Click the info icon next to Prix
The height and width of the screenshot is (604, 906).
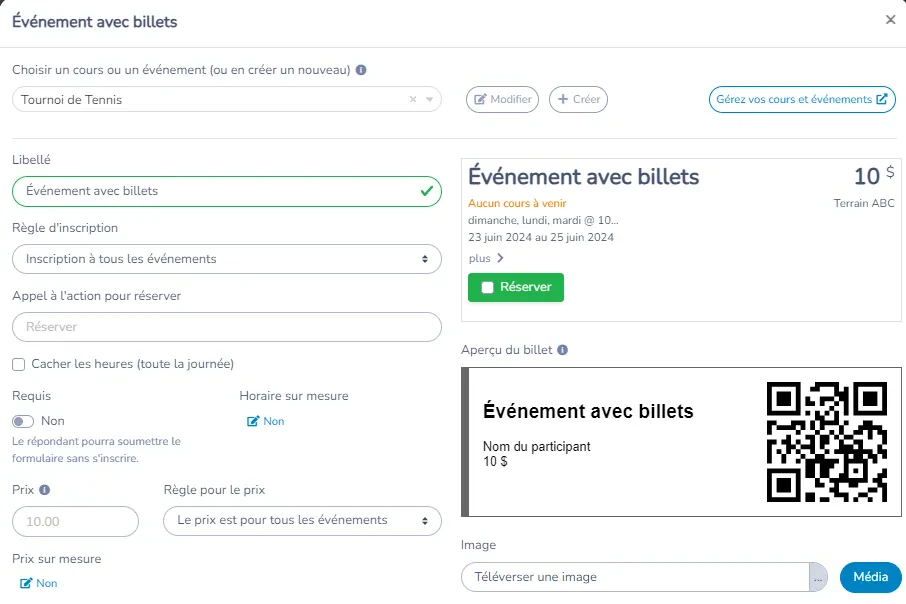pyautogui.click(x=44, y=490)
